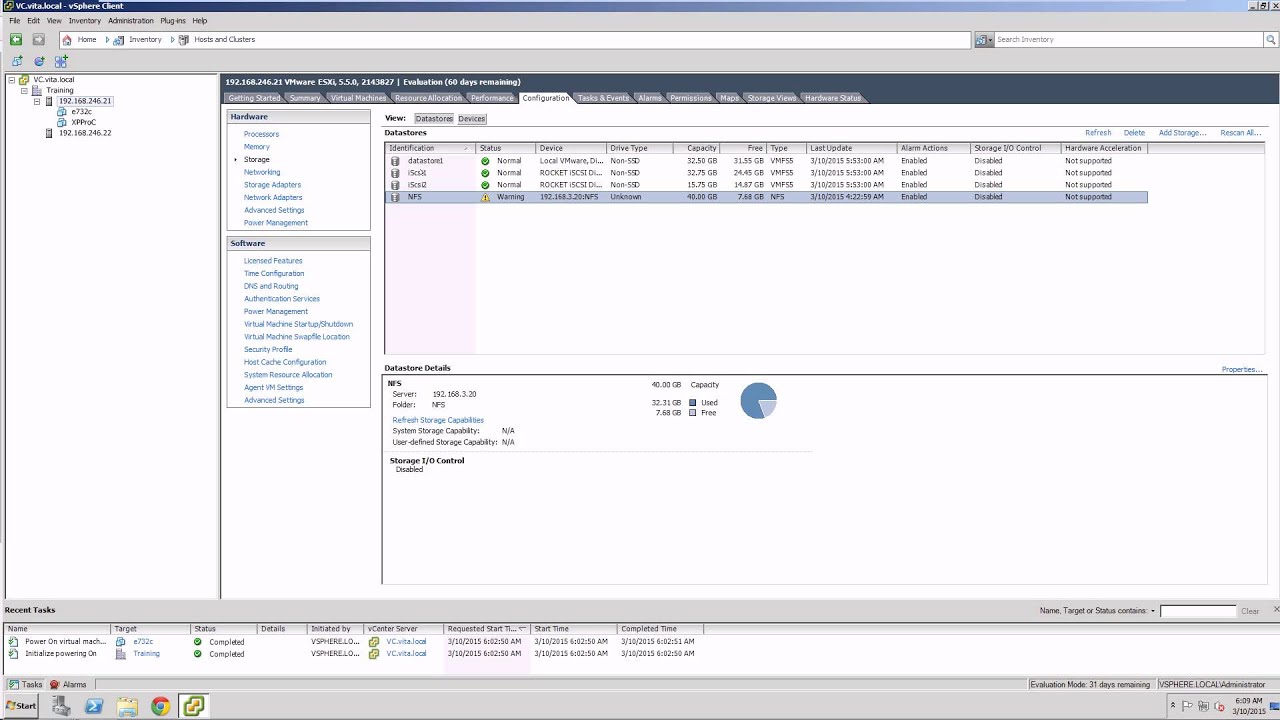Click the Identification column sort arrow
Screen dimensions: 1280x720
point(466,149)
